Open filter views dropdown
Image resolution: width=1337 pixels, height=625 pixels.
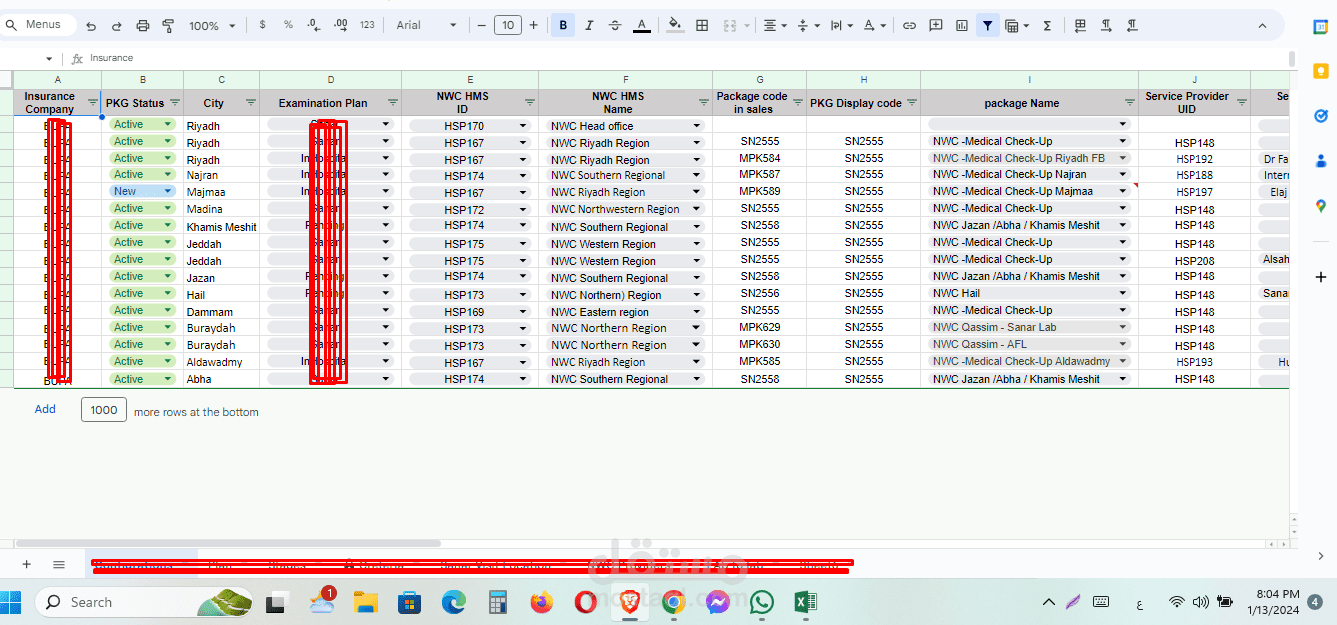point(1017,25)
